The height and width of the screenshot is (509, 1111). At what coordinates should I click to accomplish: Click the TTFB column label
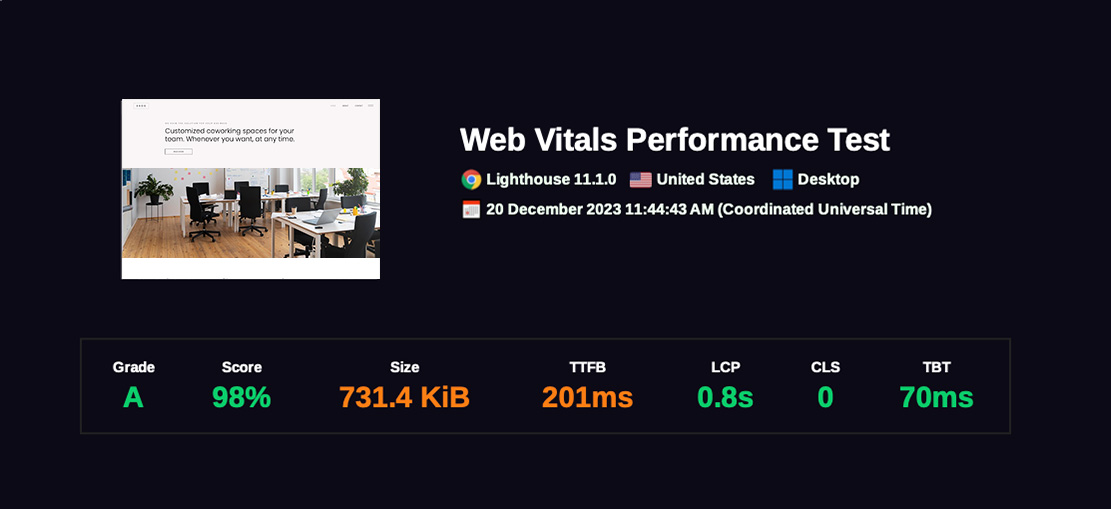[x=587, y=367]
